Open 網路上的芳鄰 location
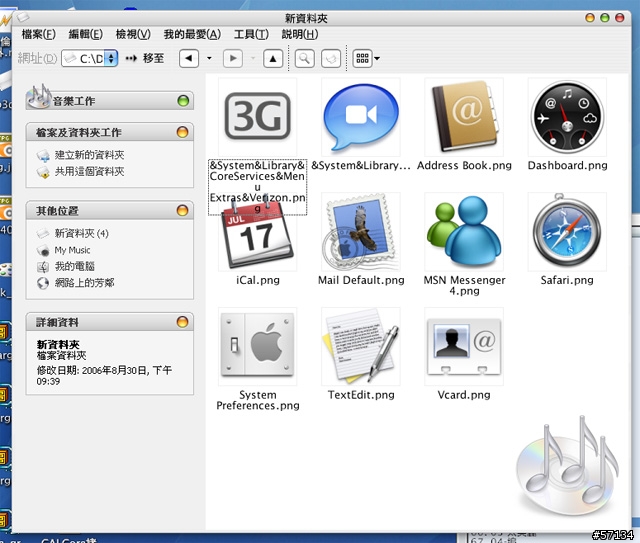640x543 pixels. (x=84, y=283)
